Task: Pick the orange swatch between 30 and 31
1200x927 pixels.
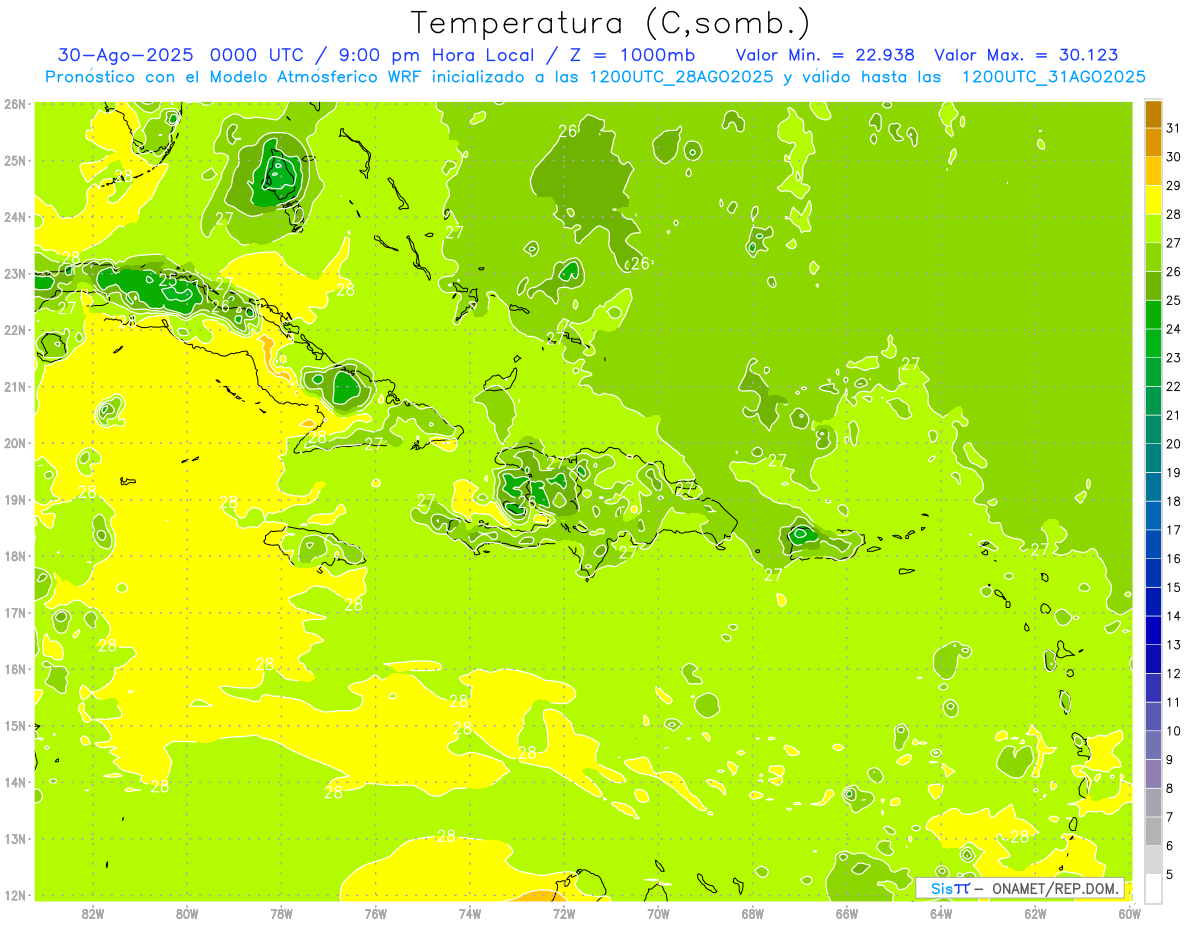Action: click(1153, 143)
